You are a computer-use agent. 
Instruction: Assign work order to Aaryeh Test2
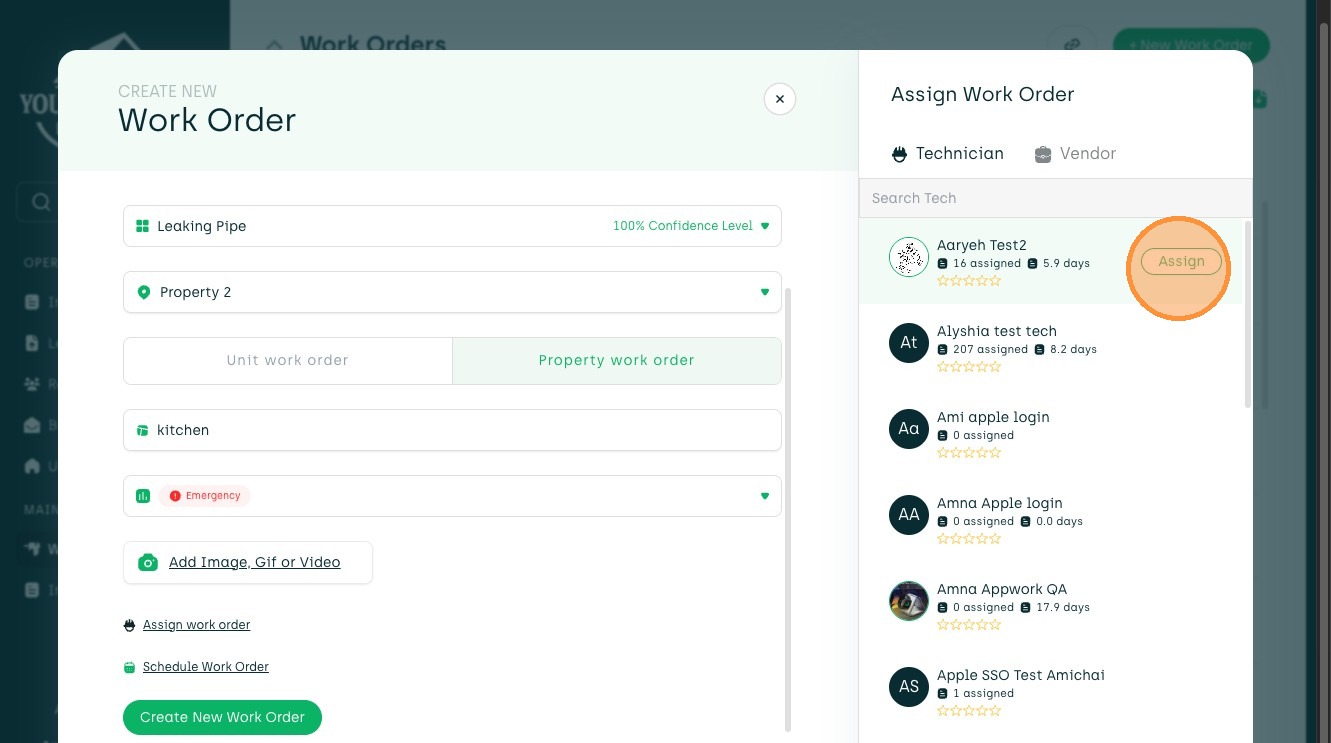pyautogui.click(x=1181, y=262)
